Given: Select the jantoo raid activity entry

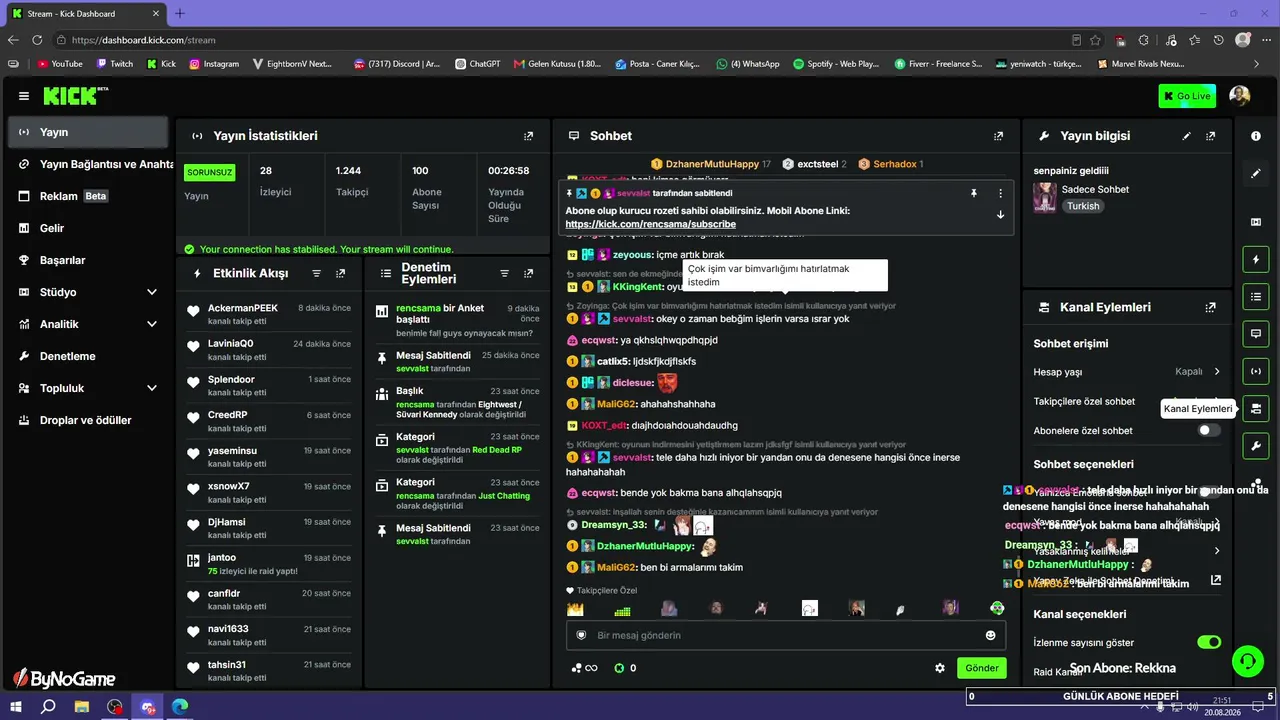Looking at the screenshot, I should pos(268,563).
